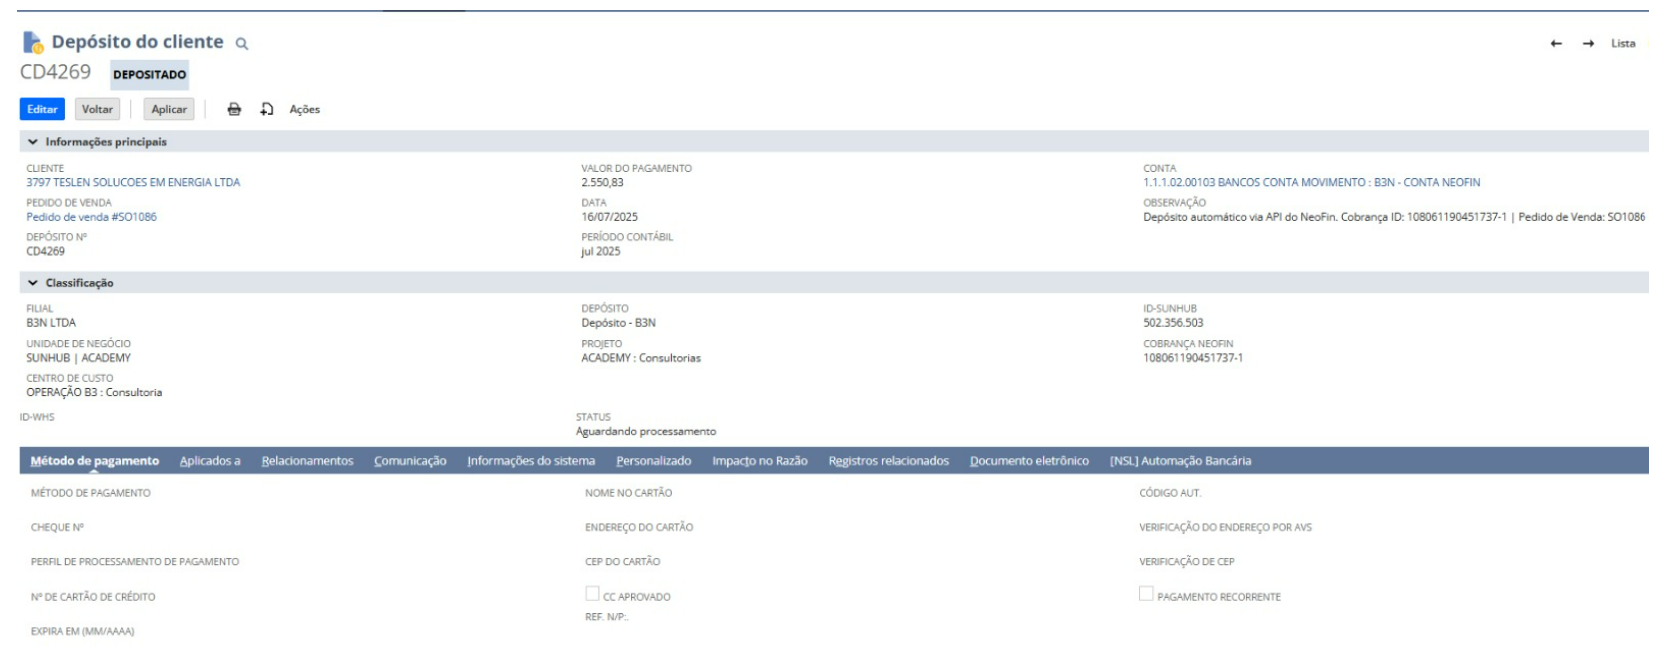The image size is (1665, 651).
Task: Click the Editar button
Action: pyautogui.click(x=42, y=110)
